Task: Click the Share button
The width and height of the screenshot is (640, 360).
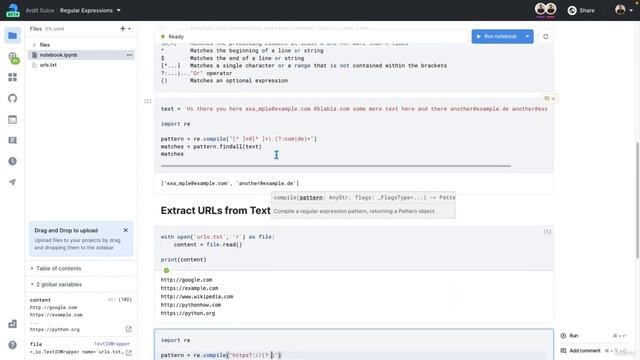Action: (581, 10)
